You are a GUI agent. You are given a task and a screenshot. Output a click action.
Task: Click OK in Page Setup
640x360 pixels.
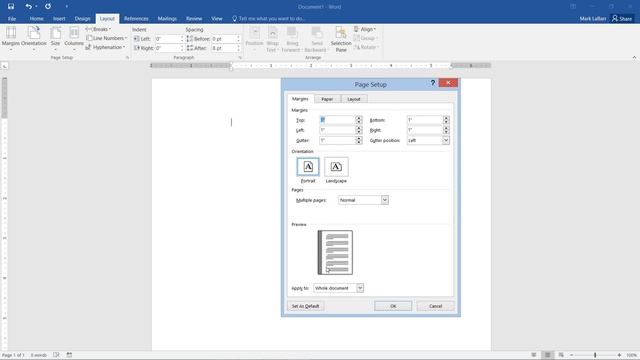pyautogui.click(x=393, y=306)
